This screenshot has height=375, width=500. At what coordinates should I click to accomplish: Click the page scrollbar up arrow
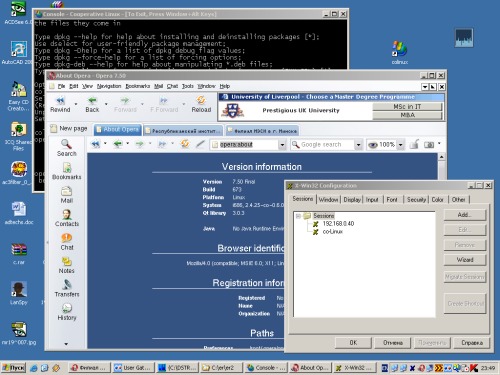441,157
